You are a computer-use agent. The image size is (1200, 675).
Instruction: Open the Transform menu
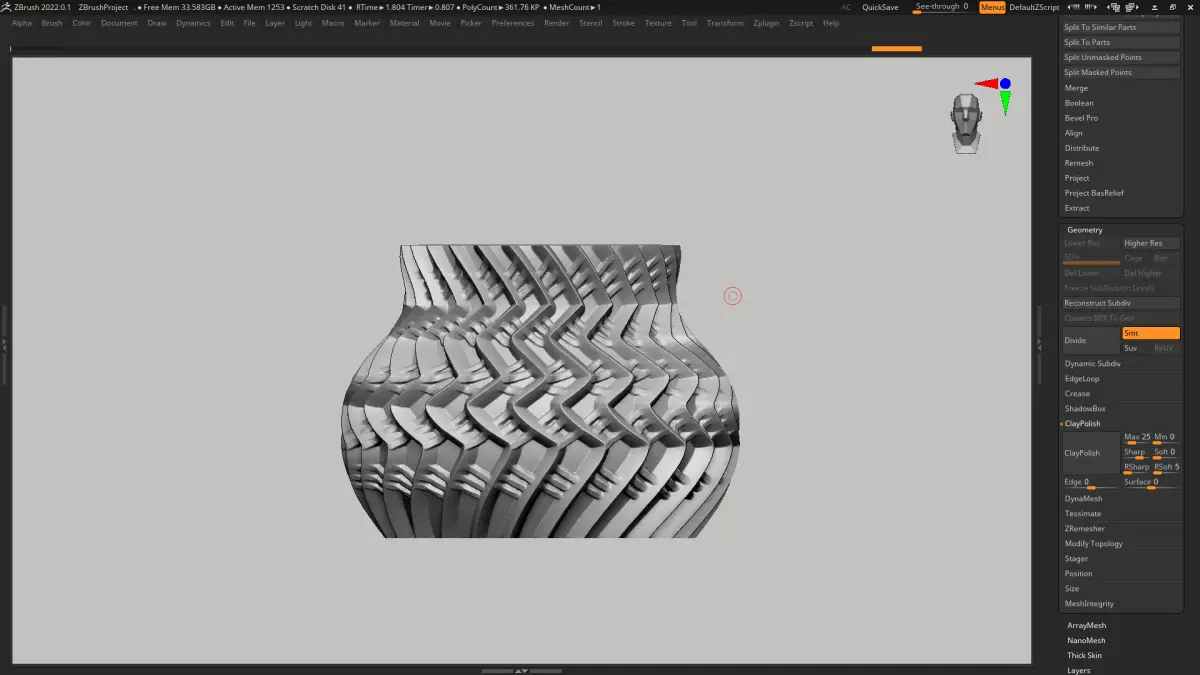click(725, 23)
